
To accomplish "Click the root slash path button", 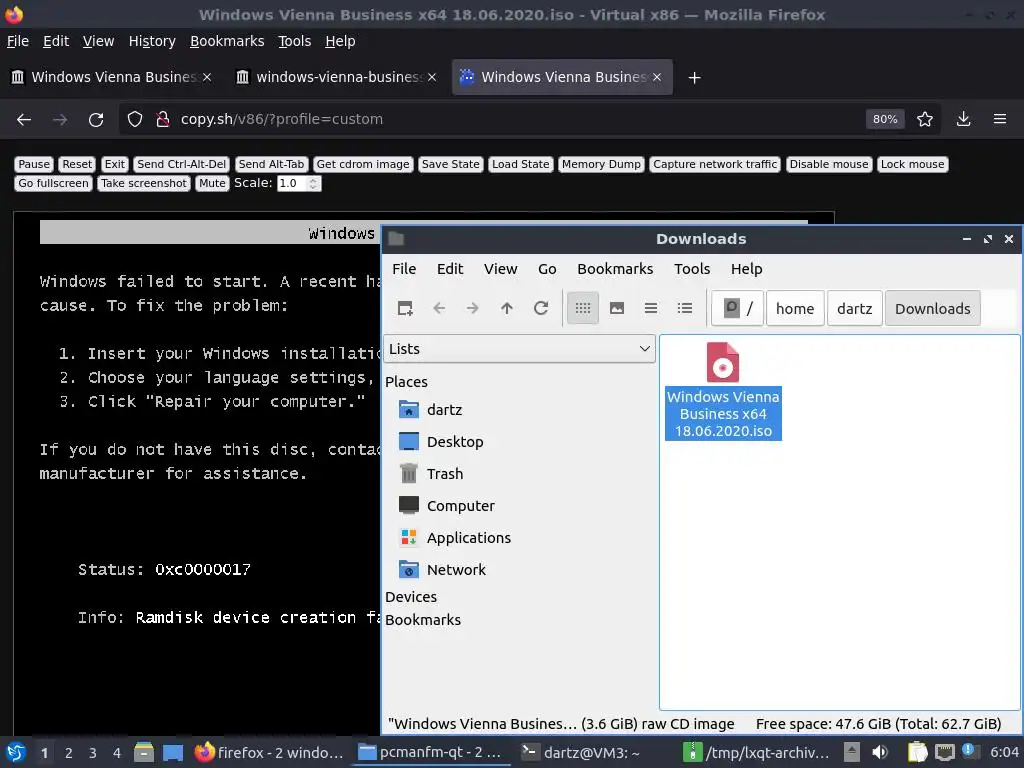I will pos(737,308).
